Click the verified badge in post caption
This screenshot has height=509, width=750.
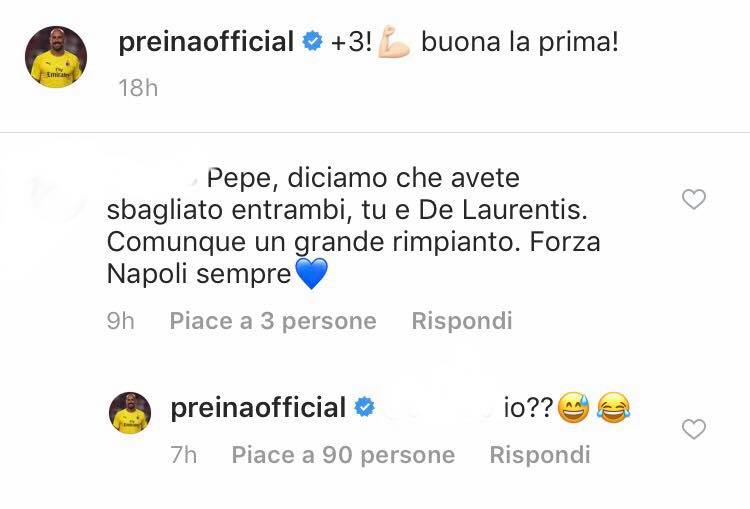click(312, 43)
